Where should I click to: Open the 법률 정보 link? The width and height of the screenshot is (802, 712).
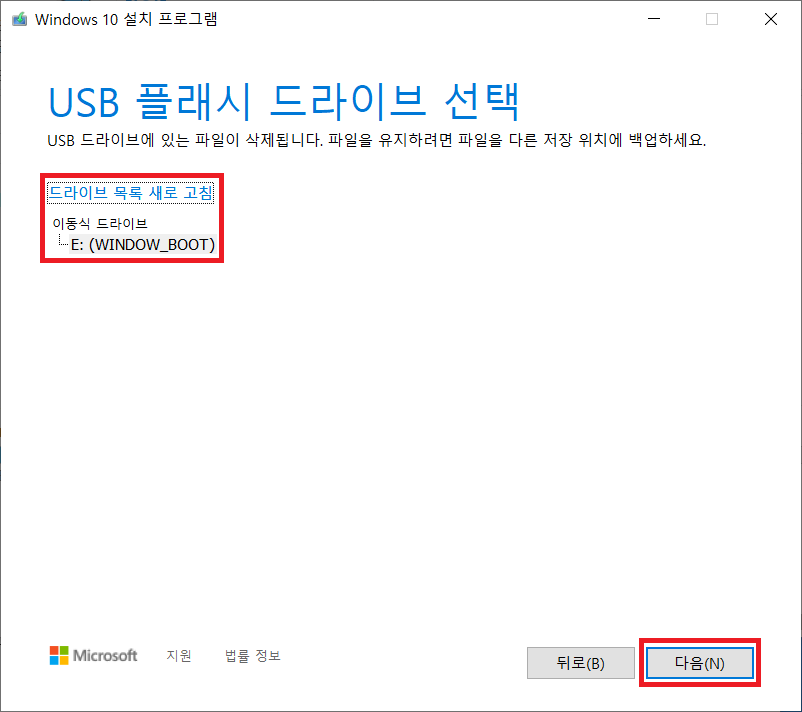tap(253, 655)
